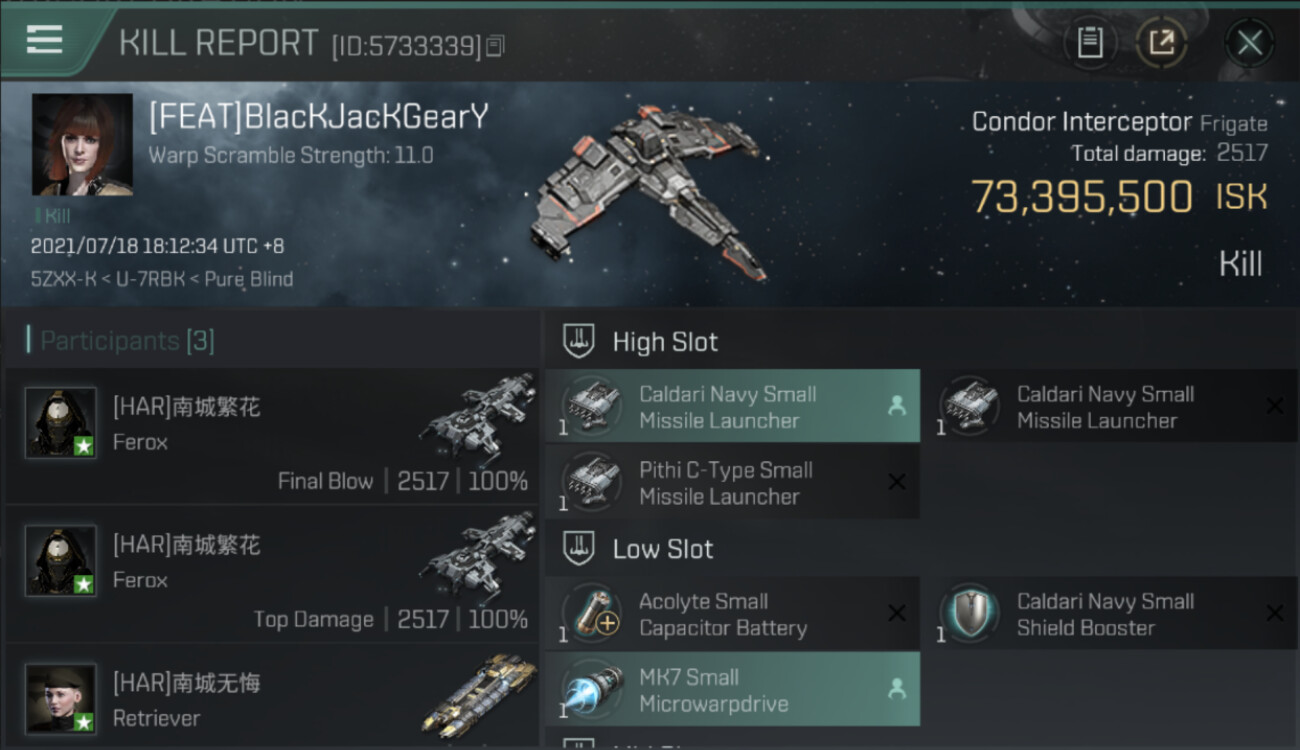Open the hamburger menu
This screenshot has width=1300, height=750.
click(x=44, y=40)
